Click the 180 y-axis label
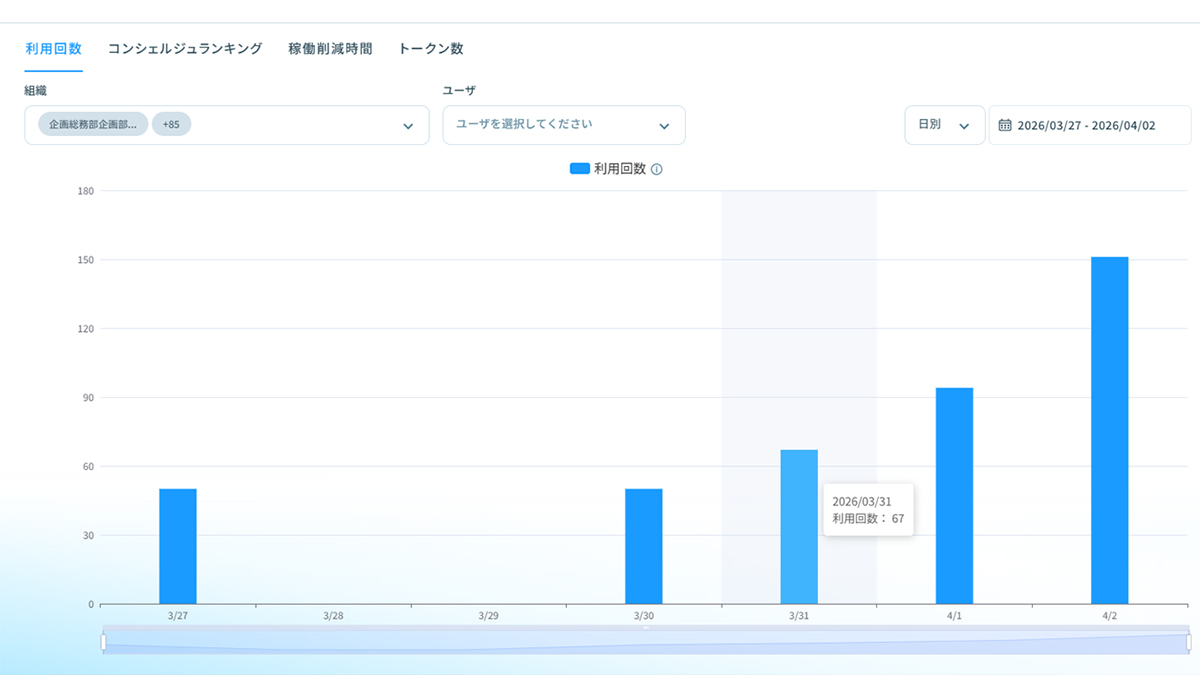The width and height of the screenshot is (1200, 675). pos(85,191)
